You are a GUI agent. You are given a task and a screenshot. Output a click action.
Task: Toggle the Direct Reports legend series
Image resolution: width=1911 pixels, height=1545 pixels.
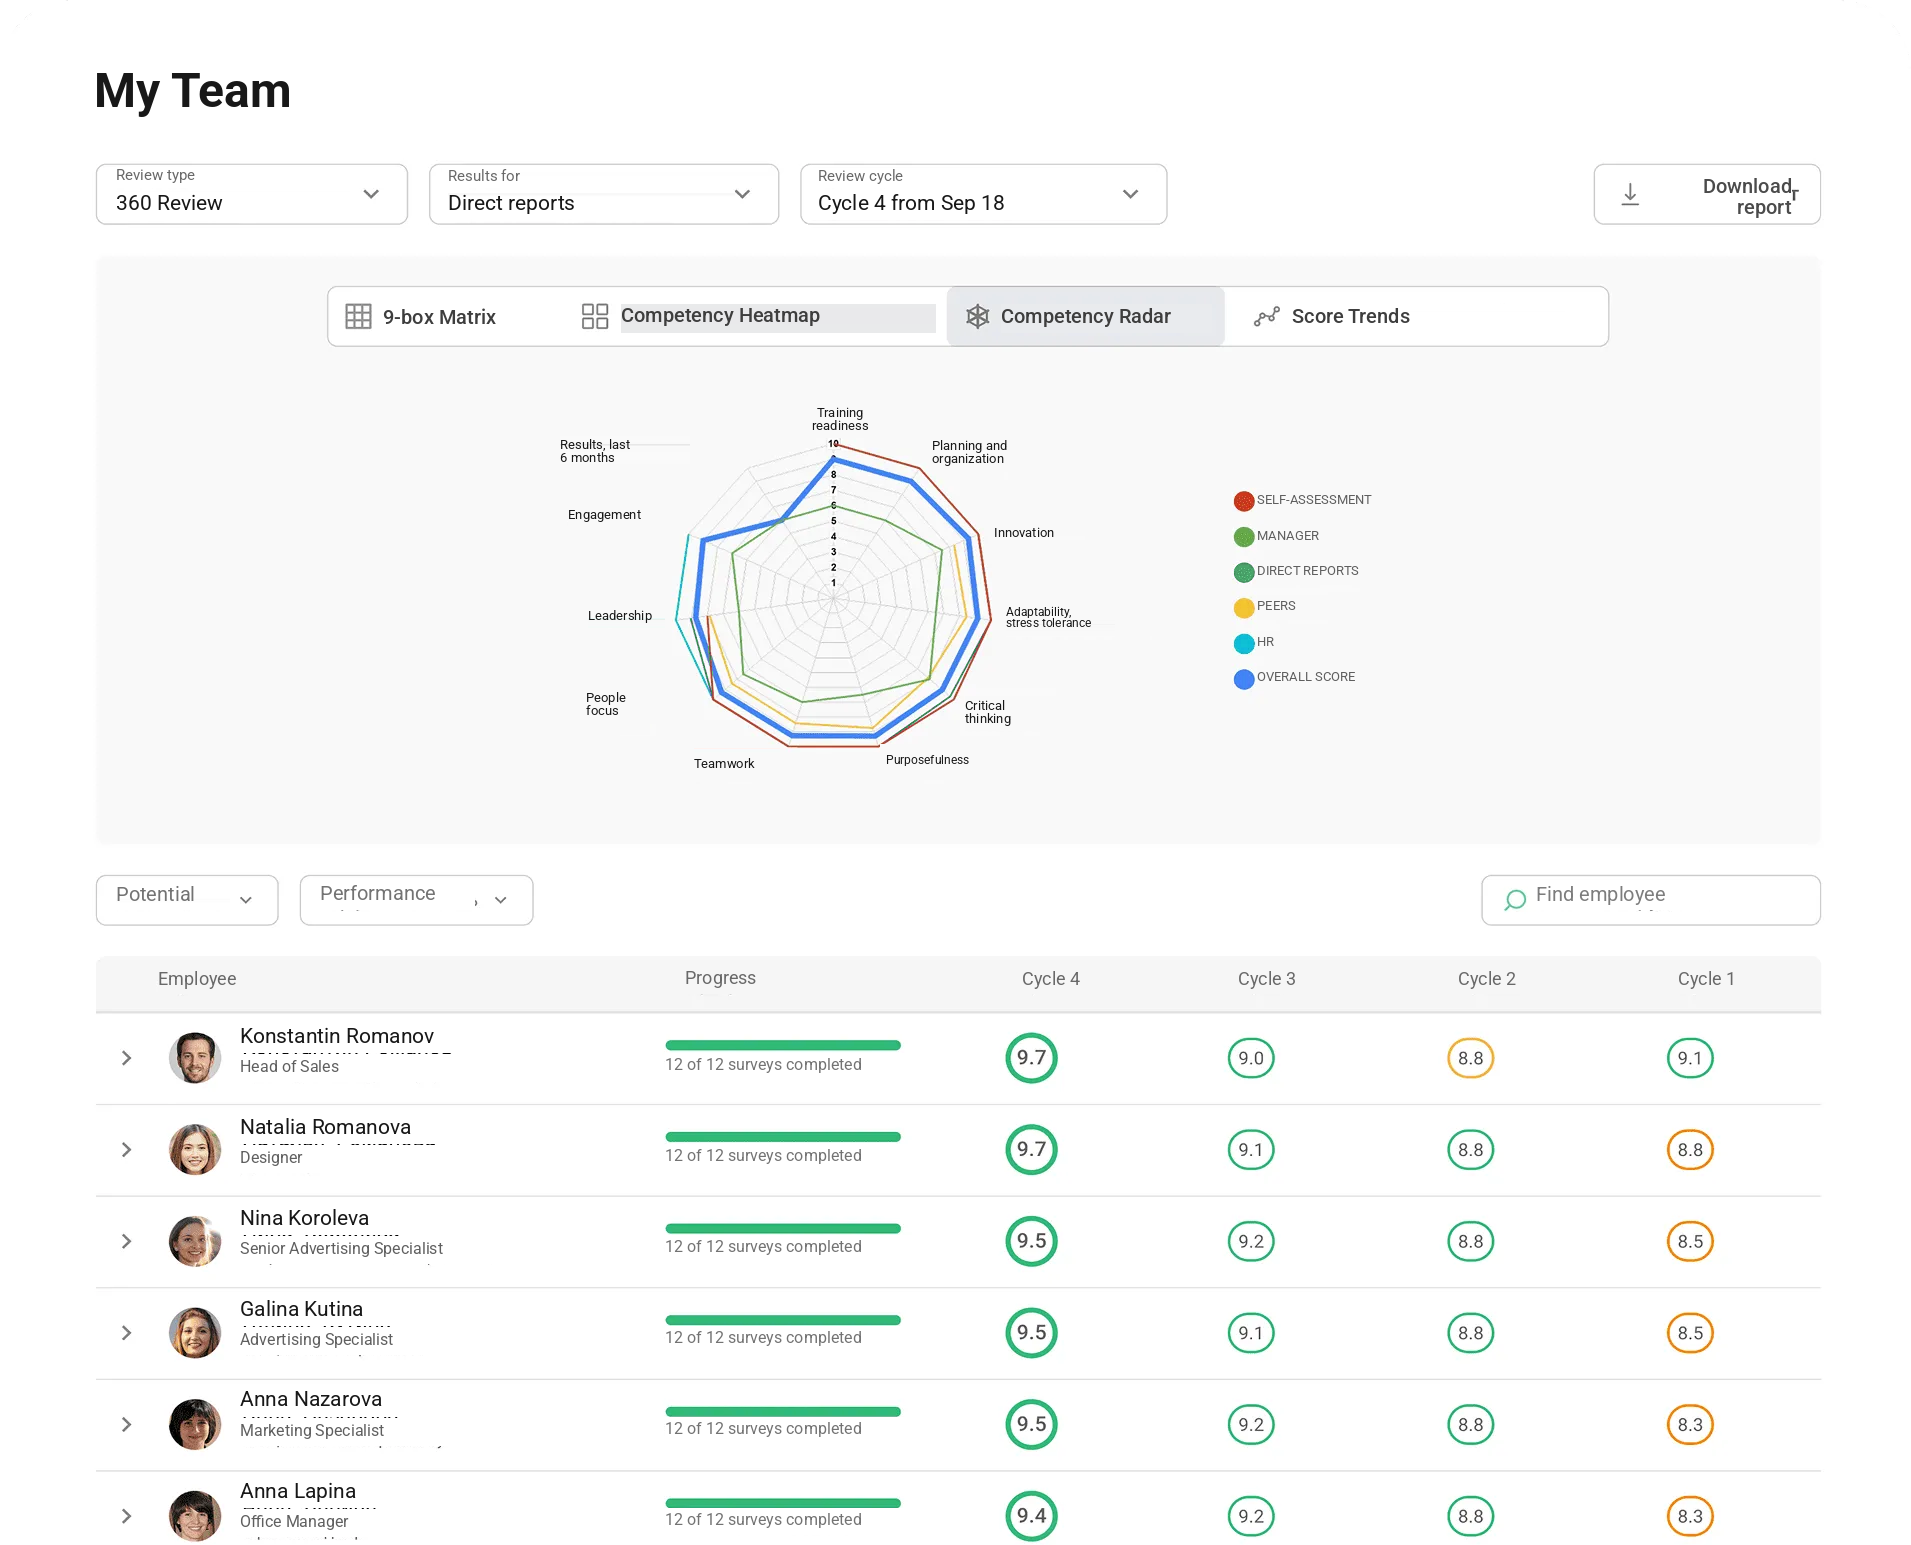tap(1296, 571)
